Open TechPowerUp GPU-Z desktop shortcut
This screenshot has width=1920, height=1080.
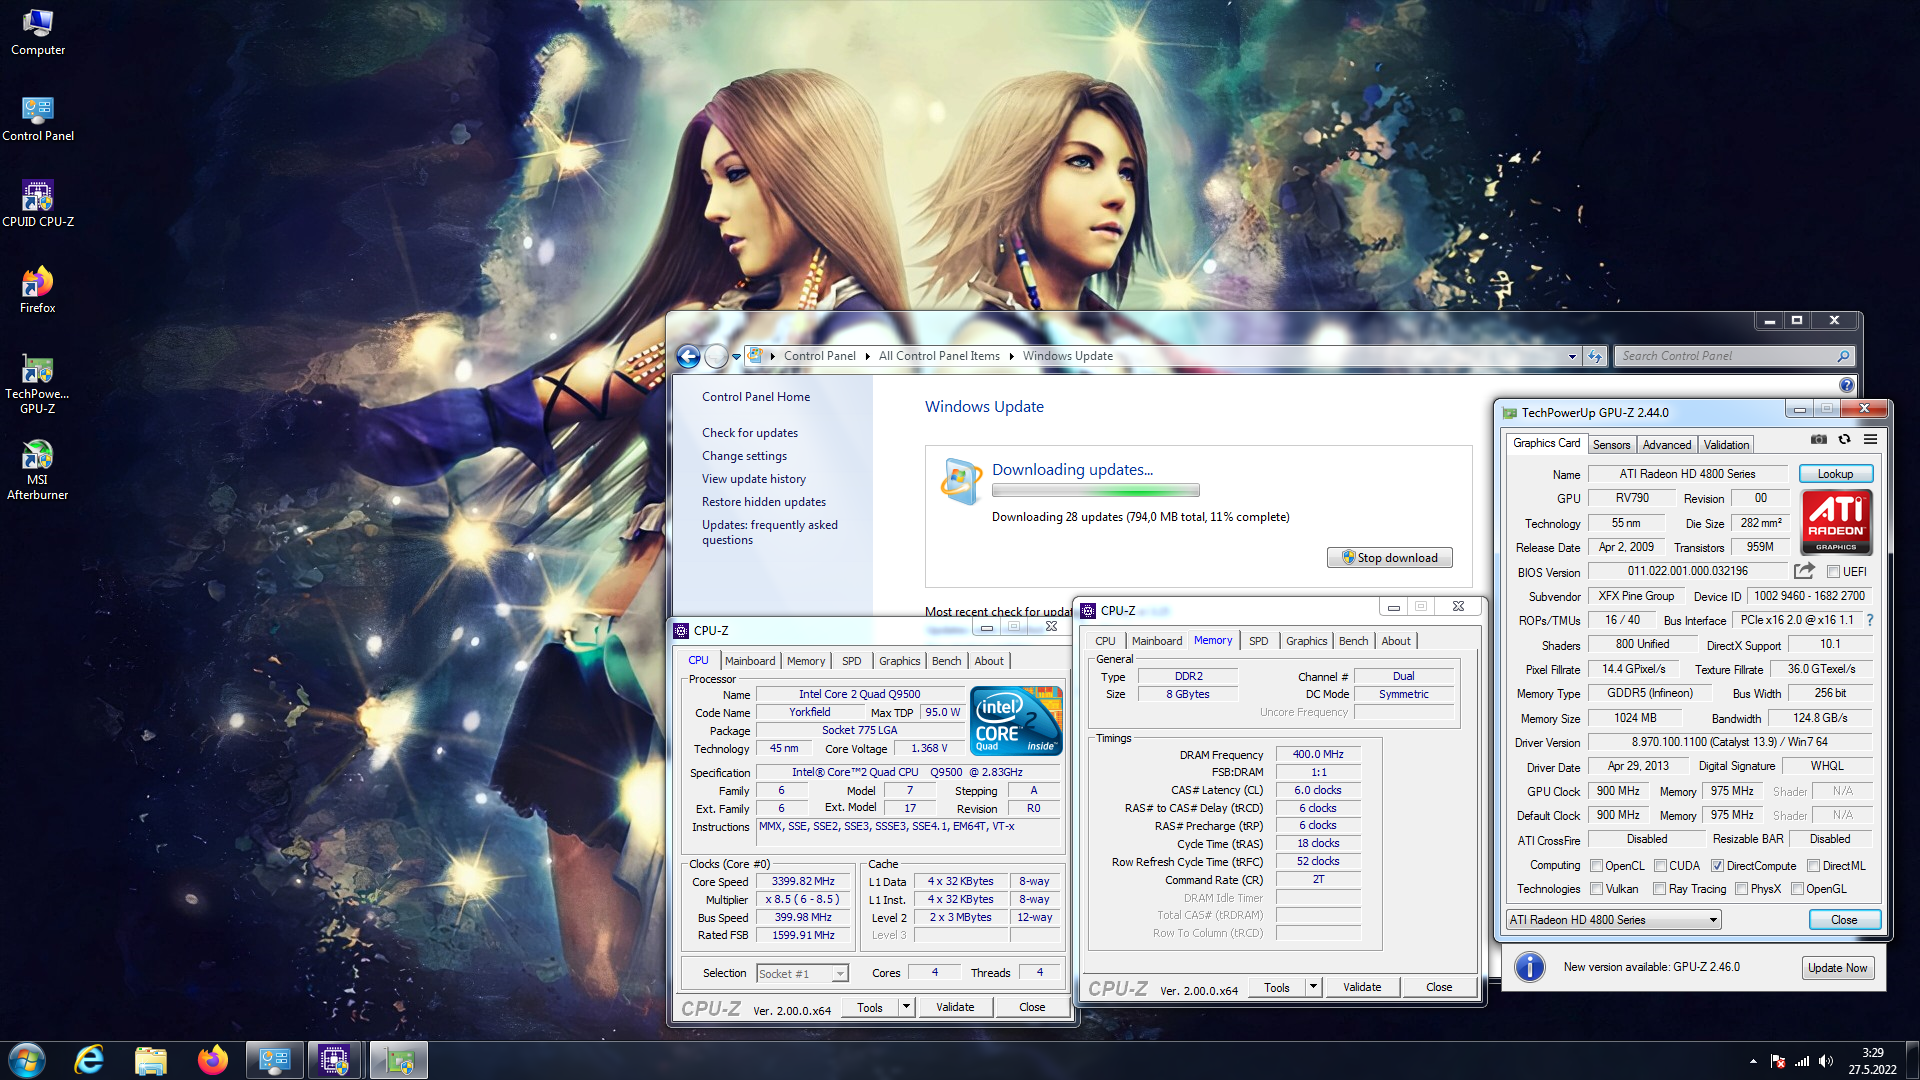point(37,384)
